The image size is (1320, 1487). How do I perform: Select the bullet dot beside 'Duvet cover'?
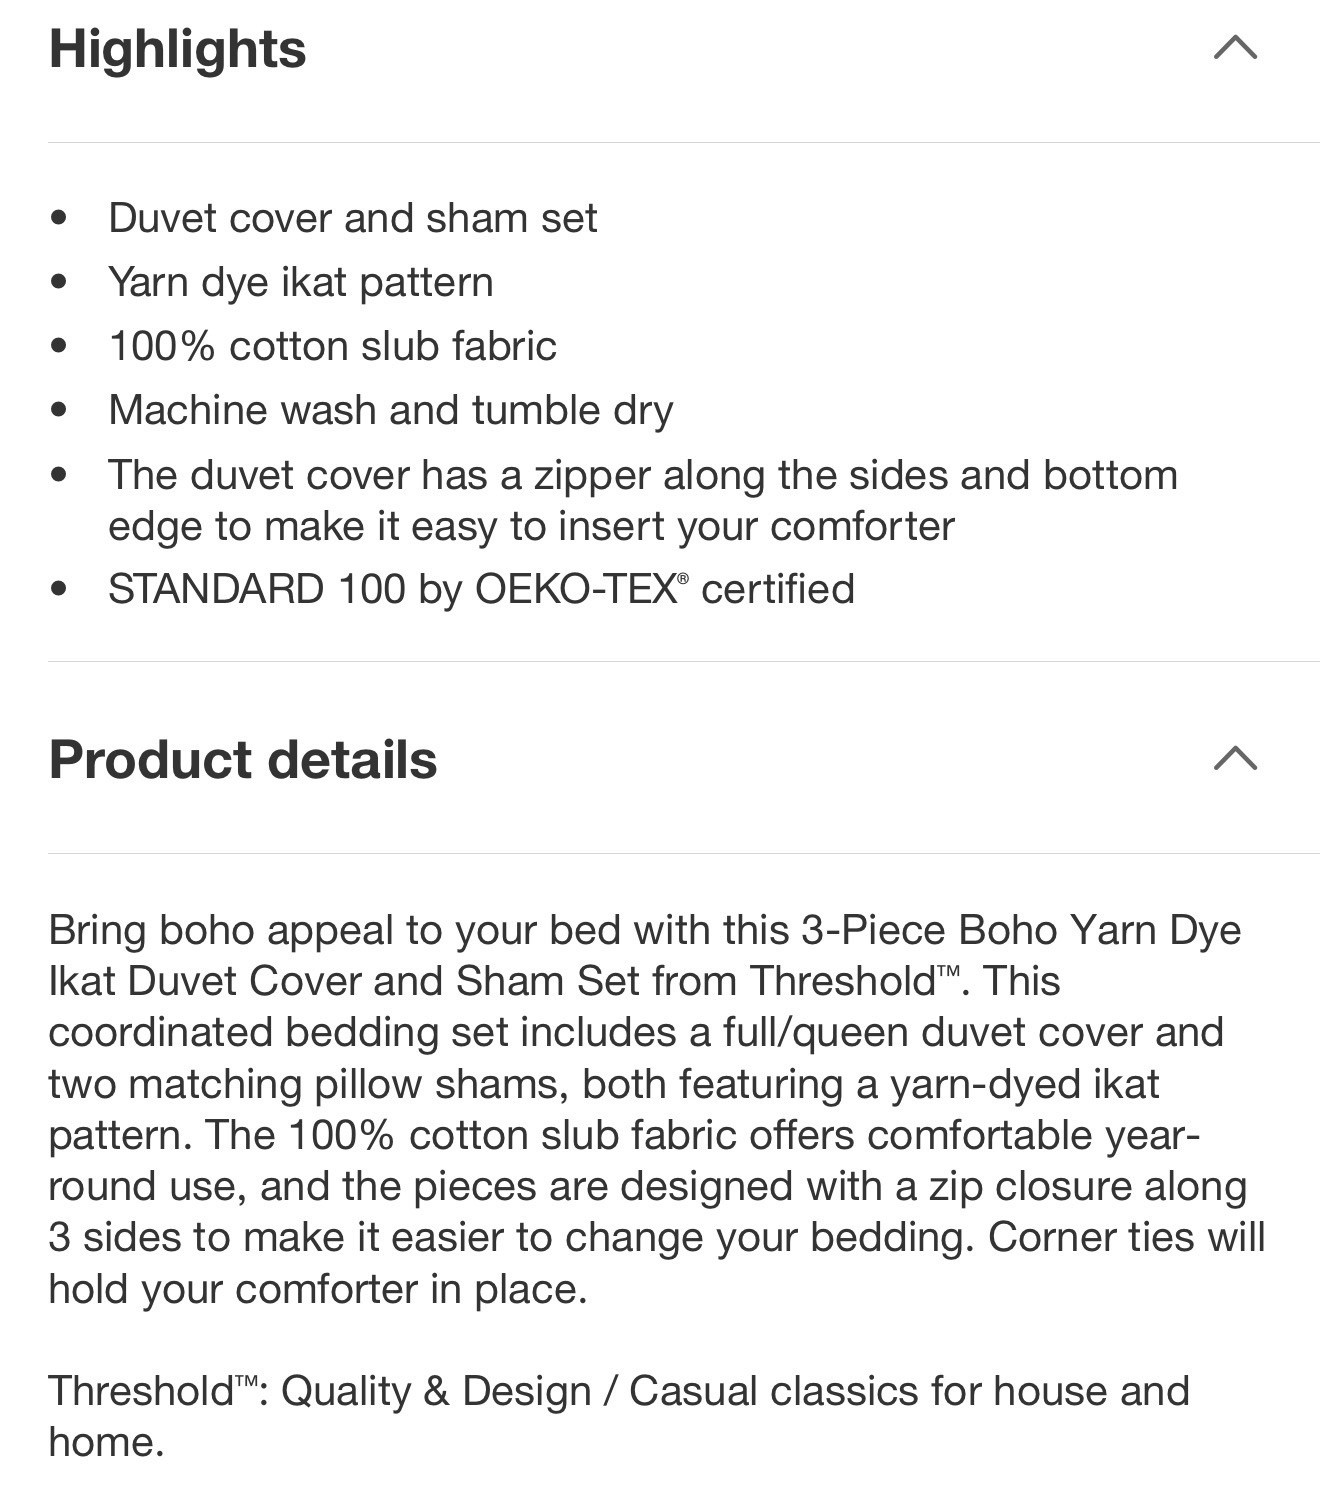click(x=59, y=217)
